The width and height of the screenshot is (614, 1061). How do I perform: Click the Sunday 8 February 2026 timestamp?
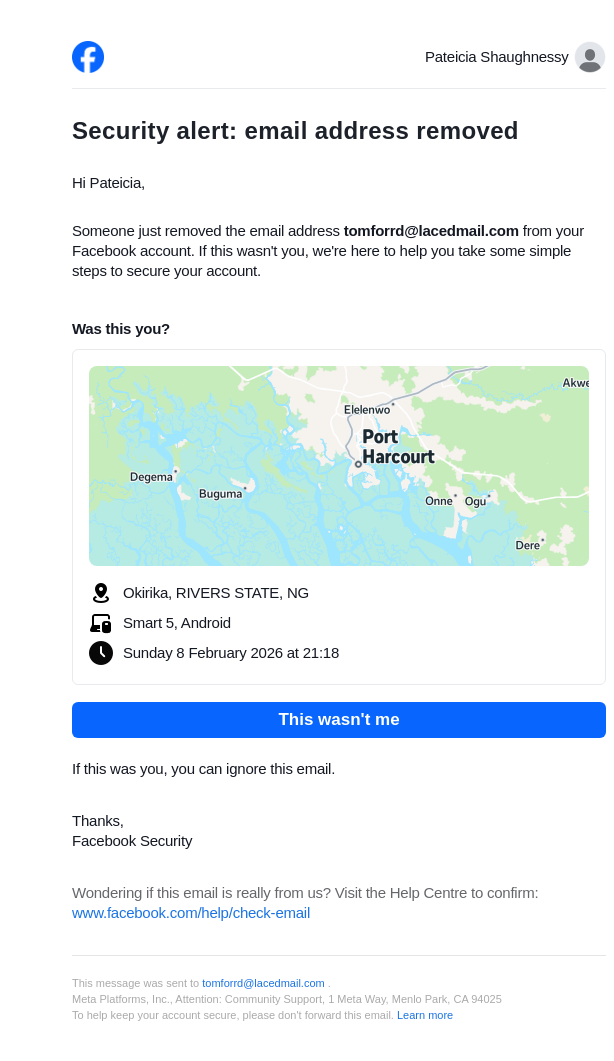click(231, 653)
